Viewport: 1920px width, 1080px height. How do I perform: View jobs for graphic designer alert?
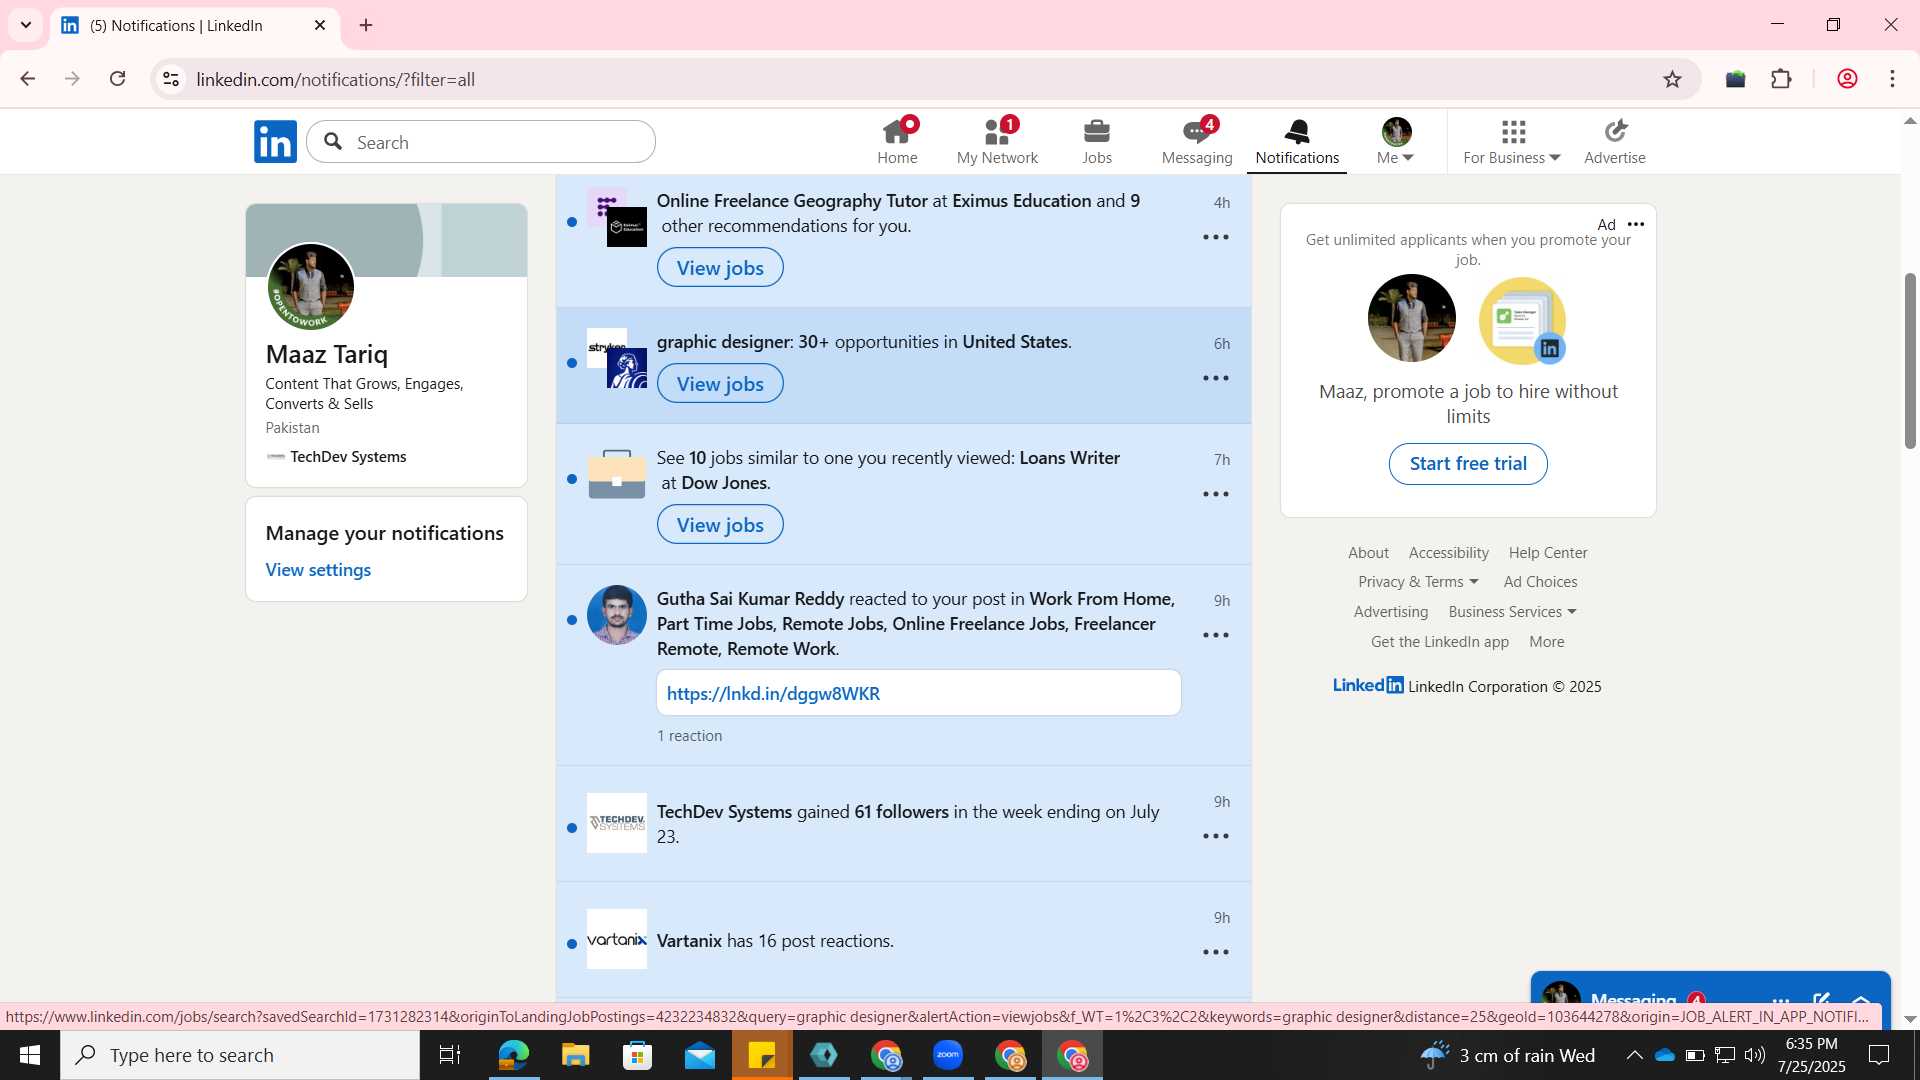(x=720, y=383)
